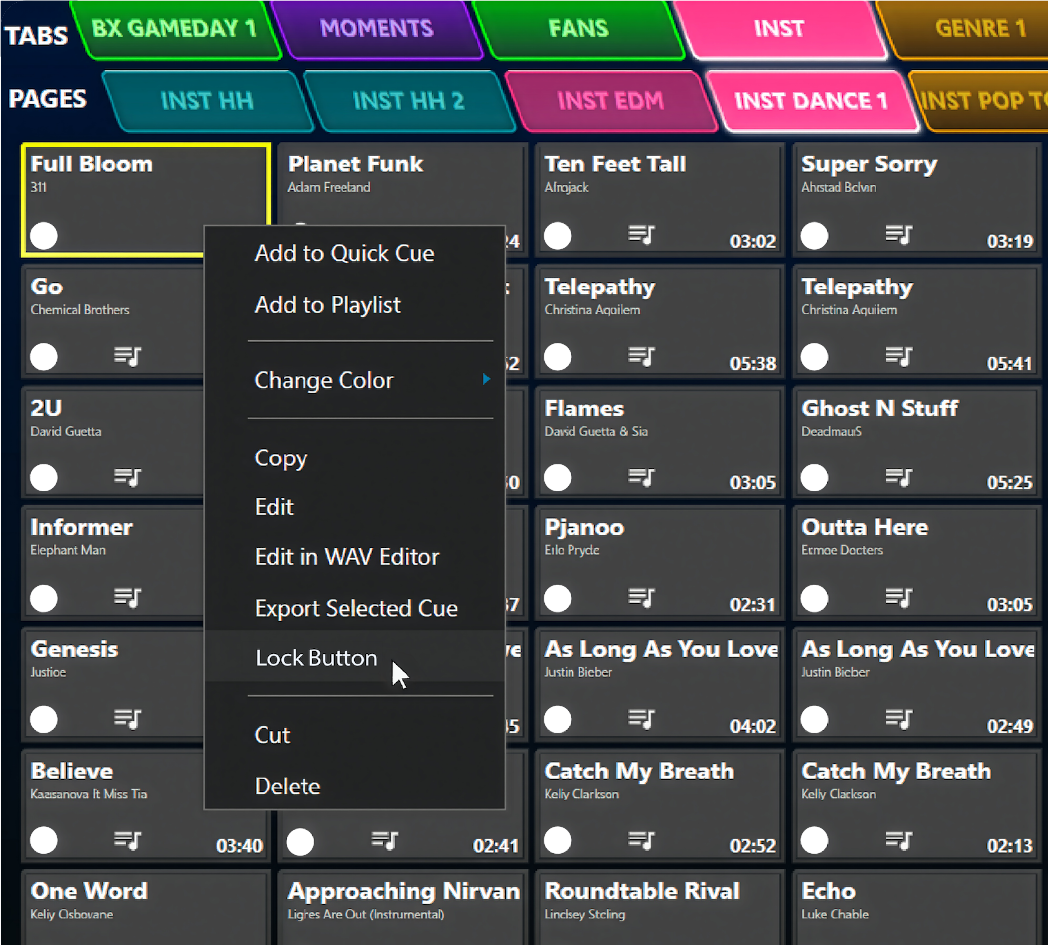Click the playlist icon on Informer cue
Viewport: 1048px width, 945px height.
[127, 597]
